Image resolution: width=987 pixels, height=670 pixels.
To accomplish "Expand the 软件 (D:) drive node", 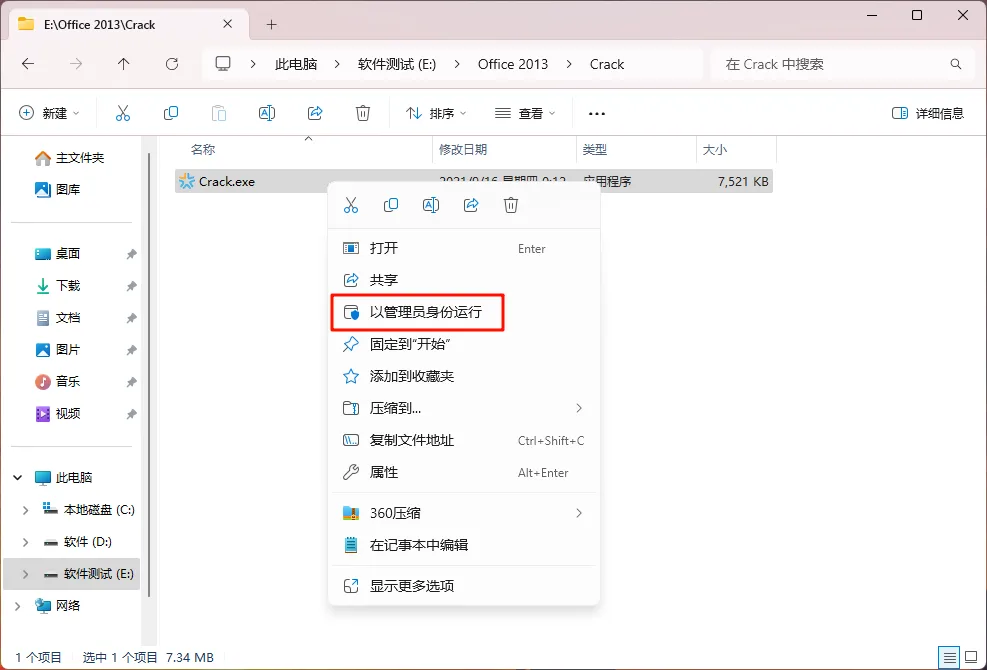I will [x=25, y=542].
